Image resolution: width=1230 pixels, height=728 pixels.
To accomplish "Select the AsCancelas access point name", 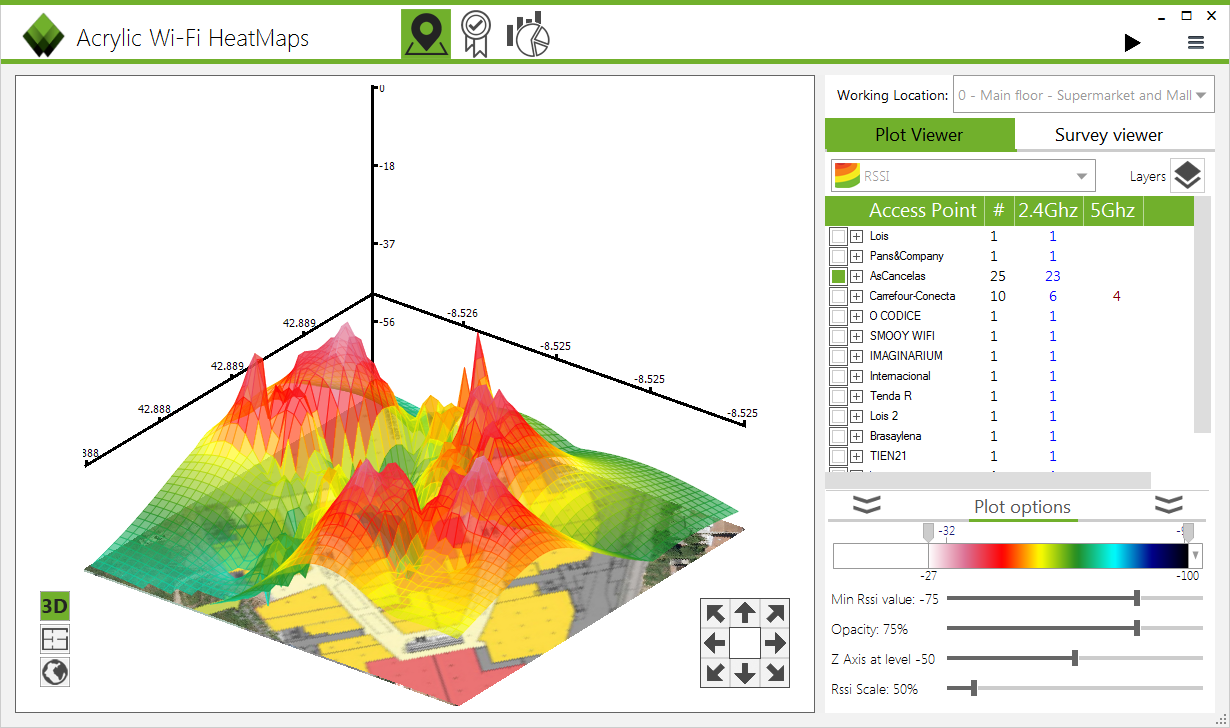I will coord(898,276).
